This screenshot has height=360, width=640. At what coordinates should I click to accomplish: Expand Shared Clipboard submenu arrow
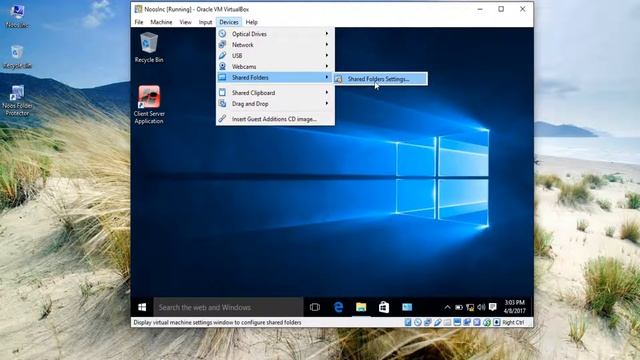pos(327,93)
